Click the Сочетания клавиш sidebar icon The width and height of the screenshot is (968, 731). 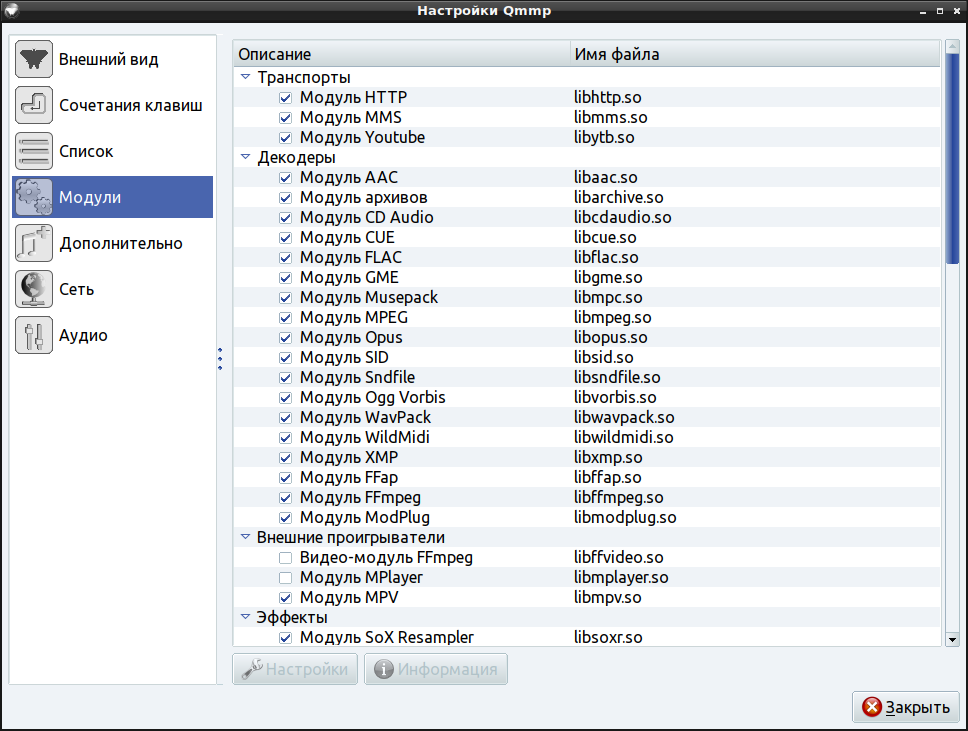34,106
